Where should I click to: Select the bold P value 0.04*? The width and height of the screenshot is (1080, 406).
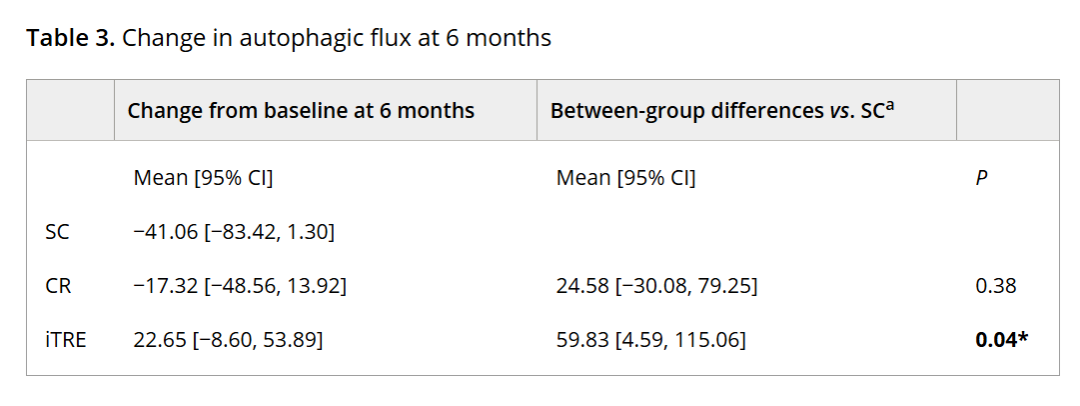pyautogui.click(x=1001, y=340)
